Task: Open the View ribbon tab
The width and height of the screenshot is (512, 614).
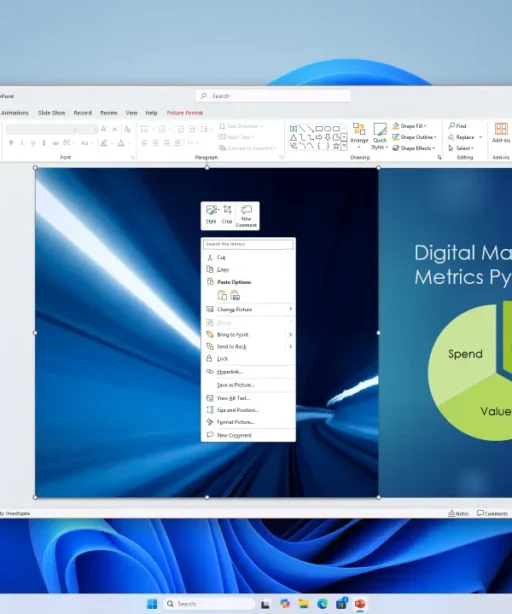Action: tap(132, 113)
